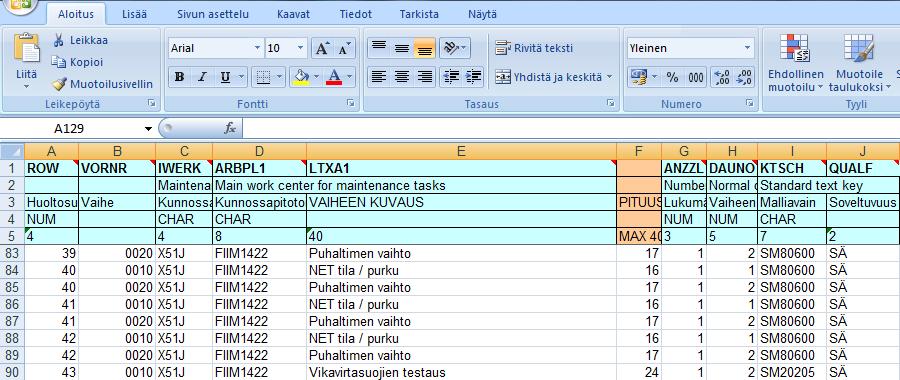
Task: Open Leikepöytä group dialog launcher
Action: pos(152,103)
